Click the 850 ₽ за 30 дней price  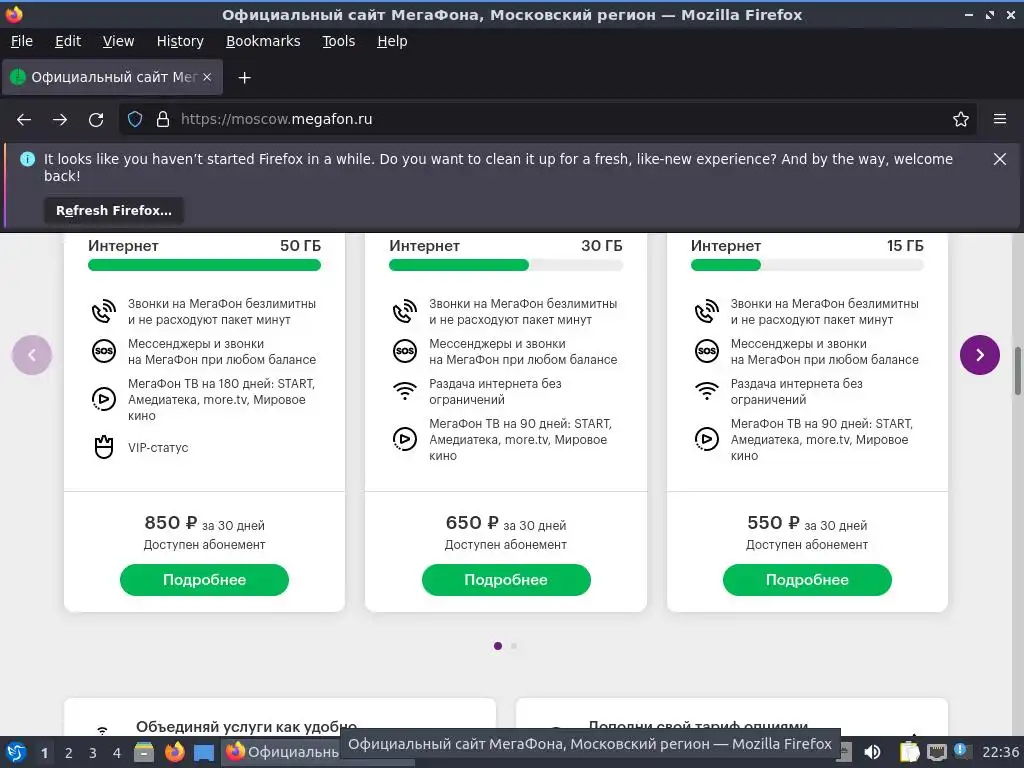204,524
